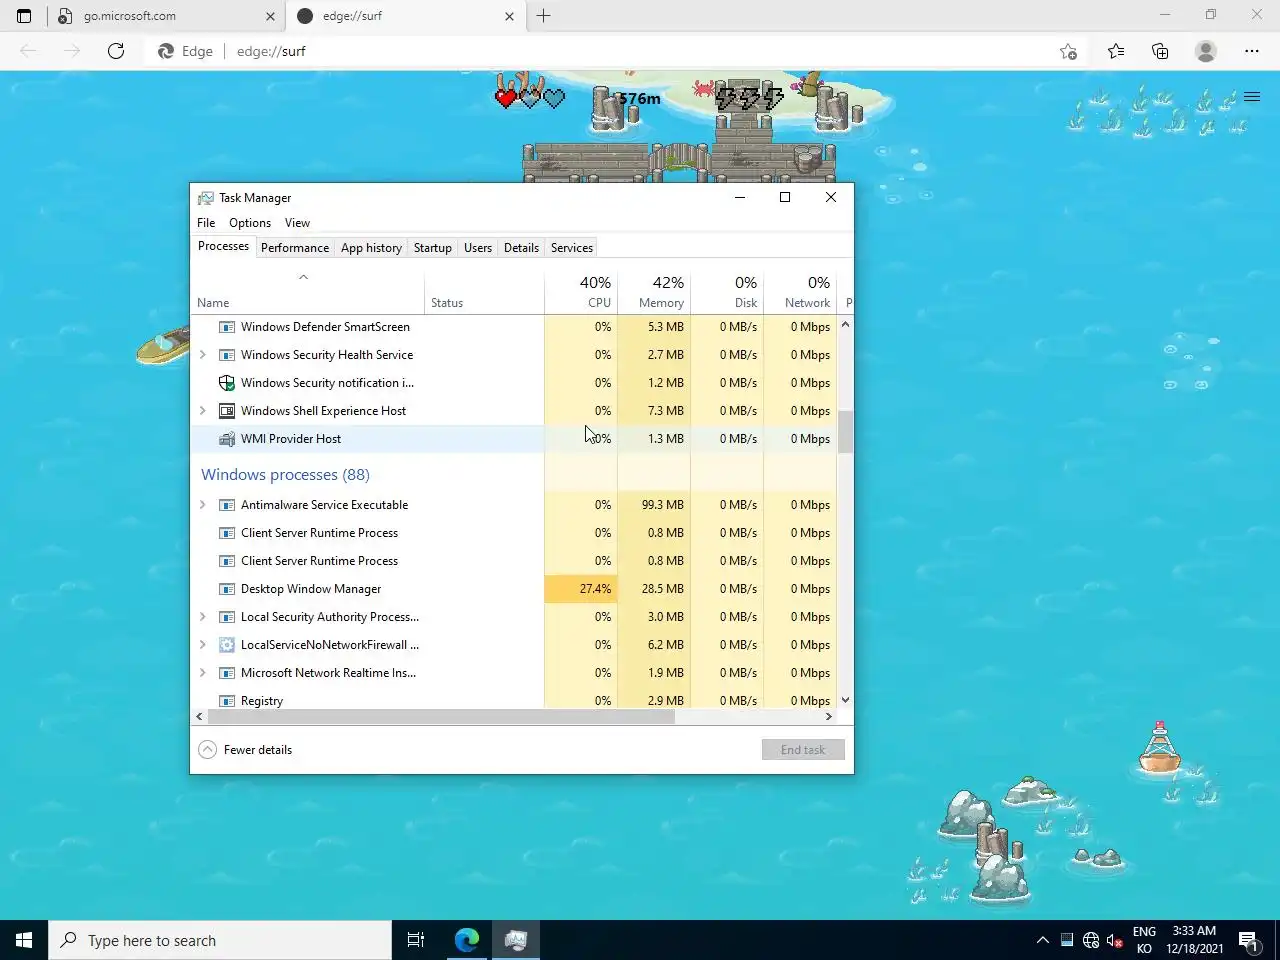Viewport: 1280px width, 960px height.
Task: Switch to App history tab
Action: (371, 248)
